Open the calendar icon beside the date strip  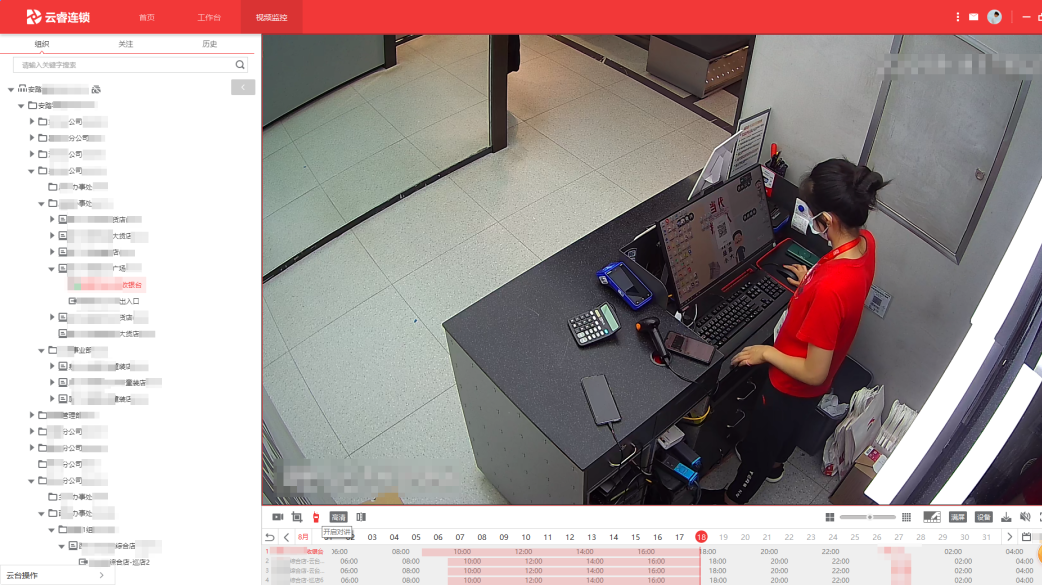[1026, 537]
